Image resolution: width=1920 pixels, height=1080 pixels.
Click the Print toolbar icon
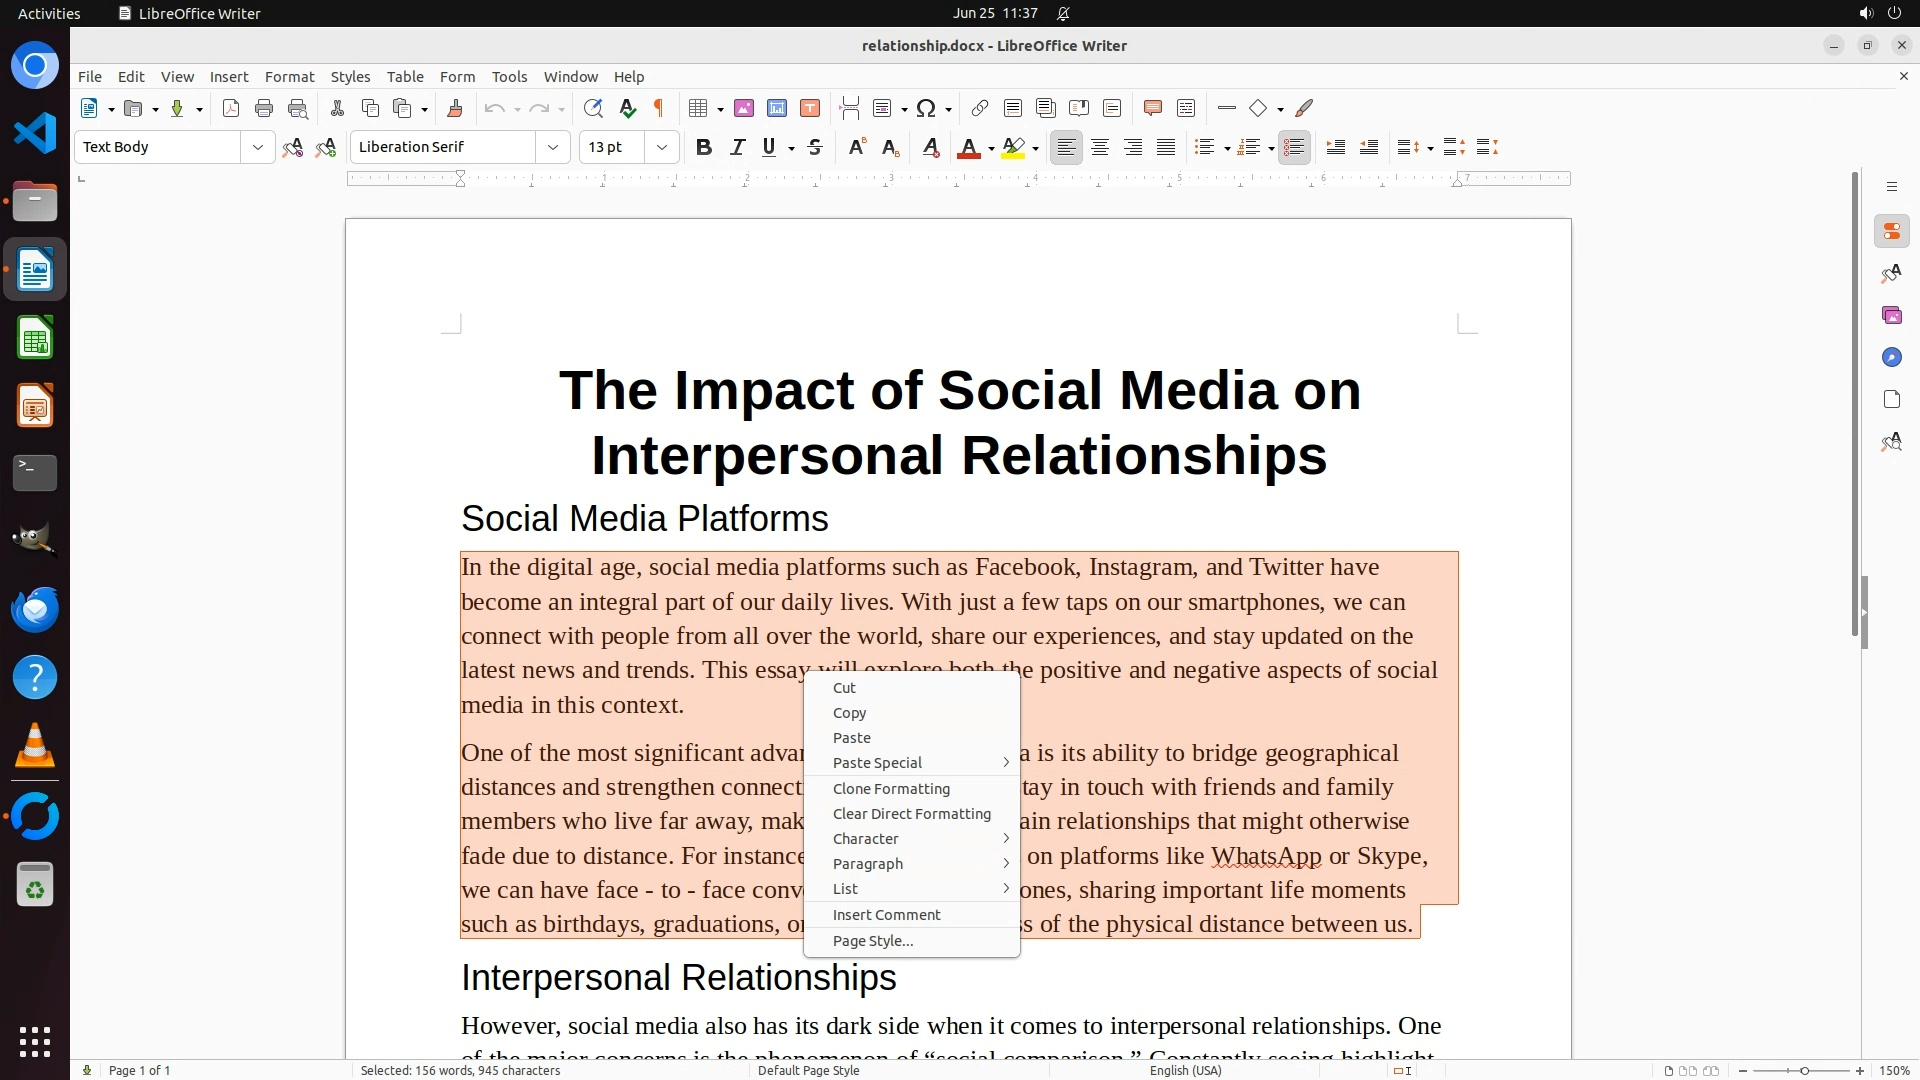pos(264,109)
